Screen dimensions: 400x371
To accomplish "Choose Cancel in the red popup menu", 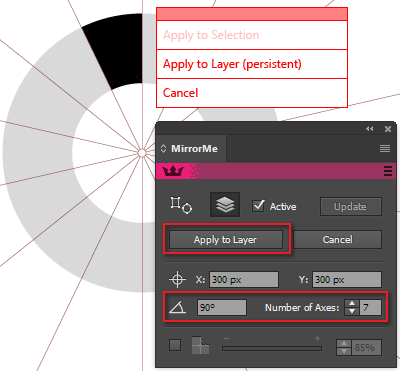I will (x=252, y=93).
